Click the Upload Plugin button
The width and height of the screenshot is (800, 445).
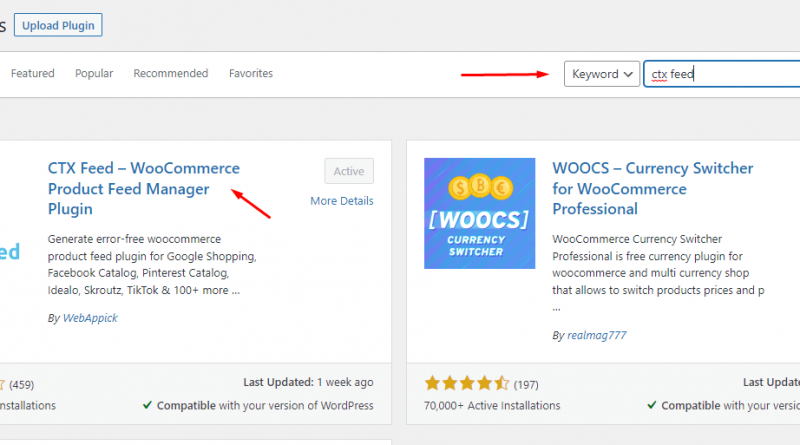pos(58,25)
